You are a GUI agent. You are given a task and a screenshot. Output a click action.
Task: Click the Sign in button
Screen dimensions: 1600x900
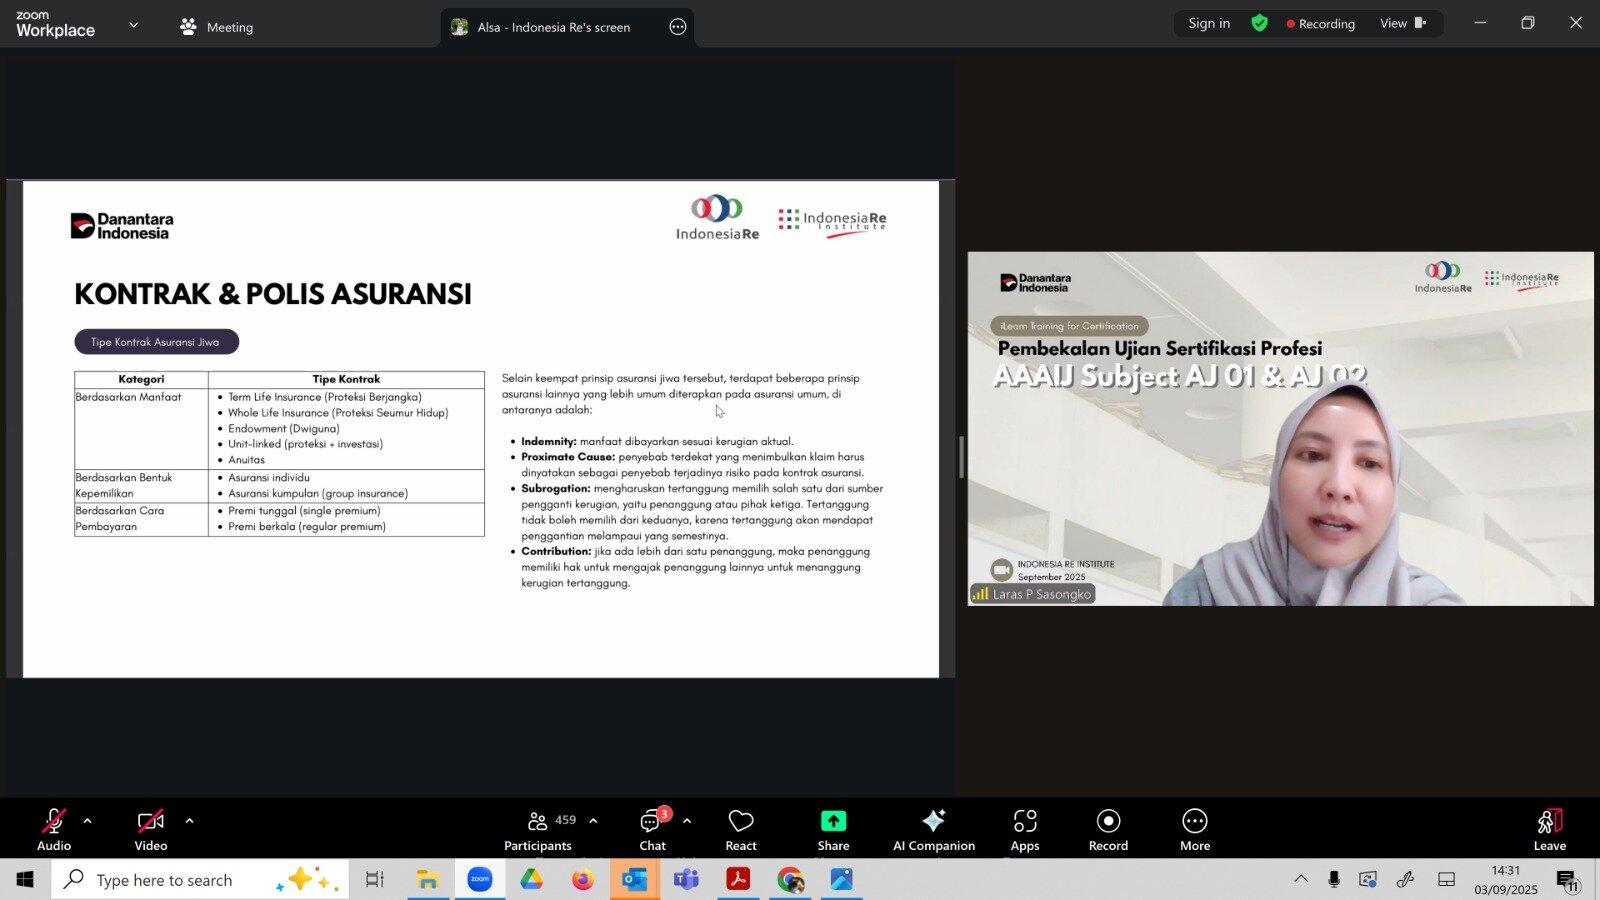pyautogui.click(x=1208, y=23)
